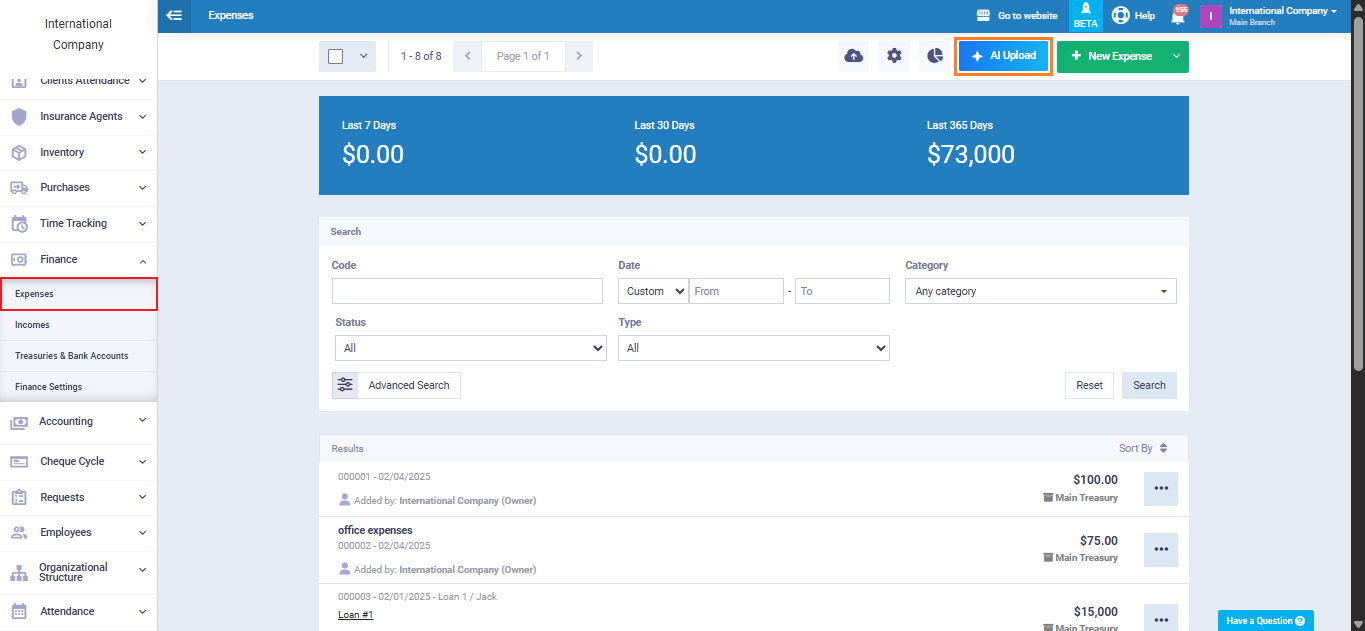Open the Status dropdown set to All
This screenshot has width=1365, height=631.
pyautogui.click(x=470, y=348)
